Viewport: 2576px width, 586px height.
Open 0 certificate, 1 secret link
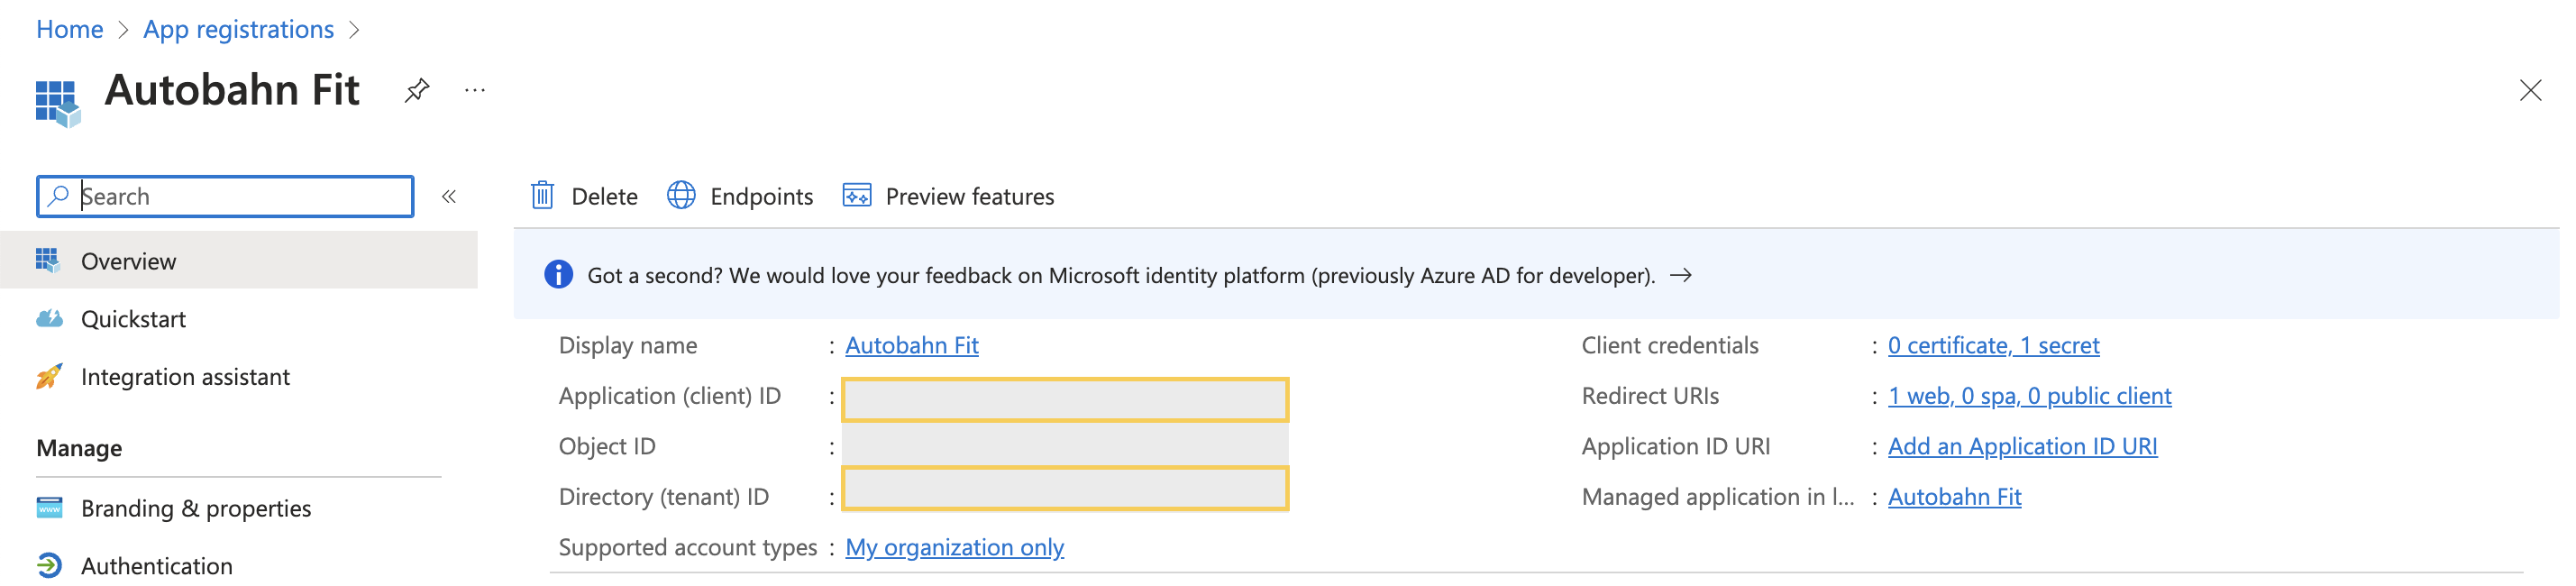1993,346
